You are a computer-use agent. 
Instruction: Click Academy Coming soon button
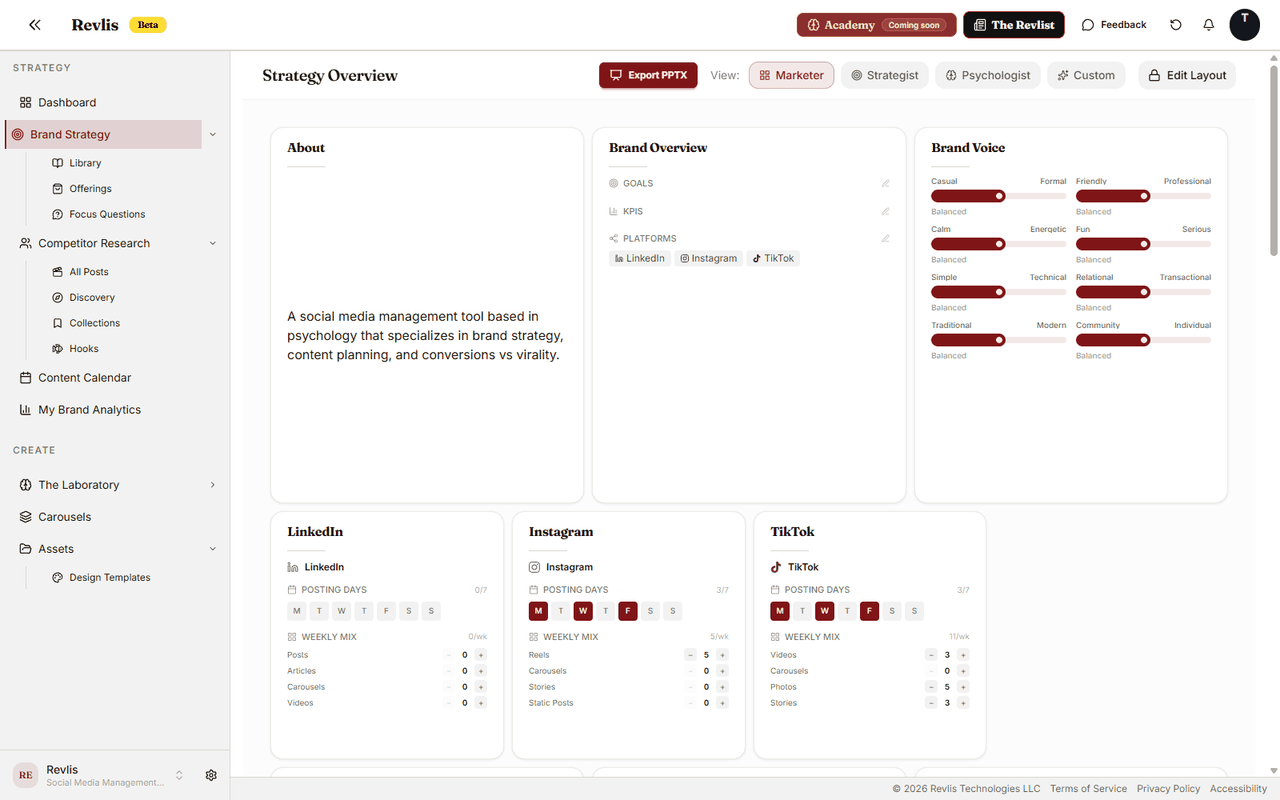click(877, 25)
